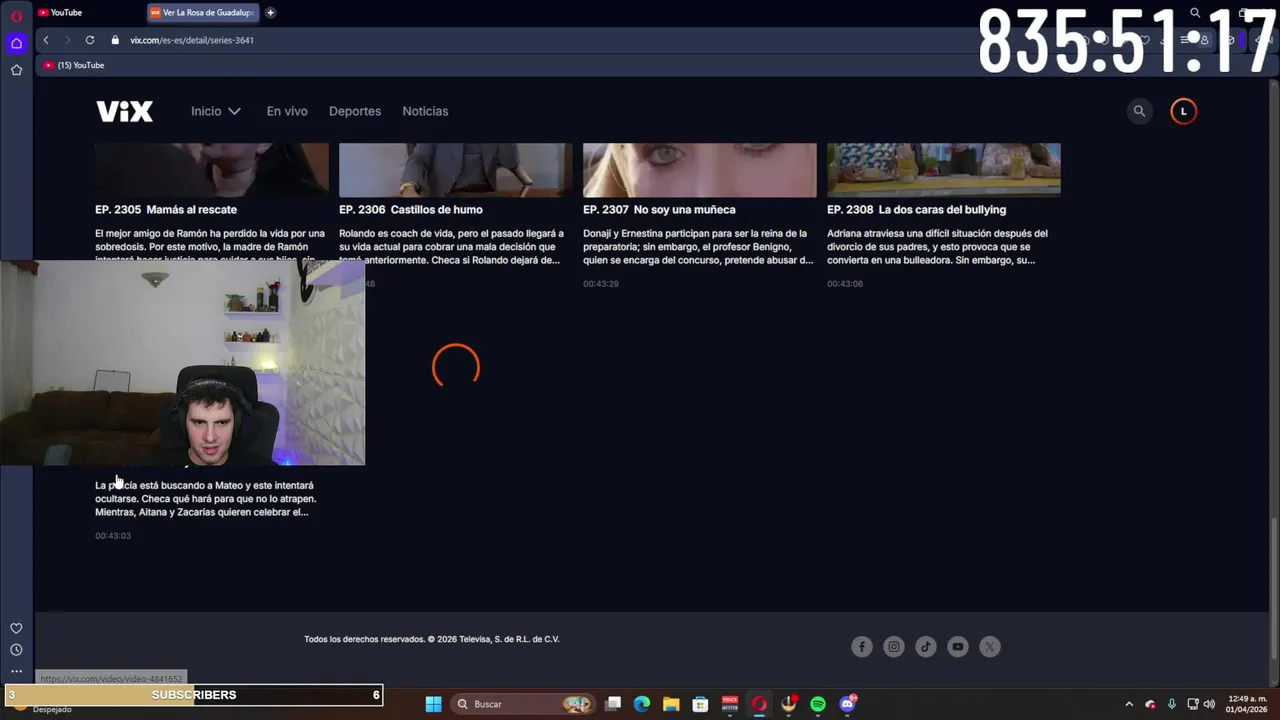The image size is (1280, 720).
Task: Open EP. 2305 Mamás al rescate
Action: tap(166, 209)
